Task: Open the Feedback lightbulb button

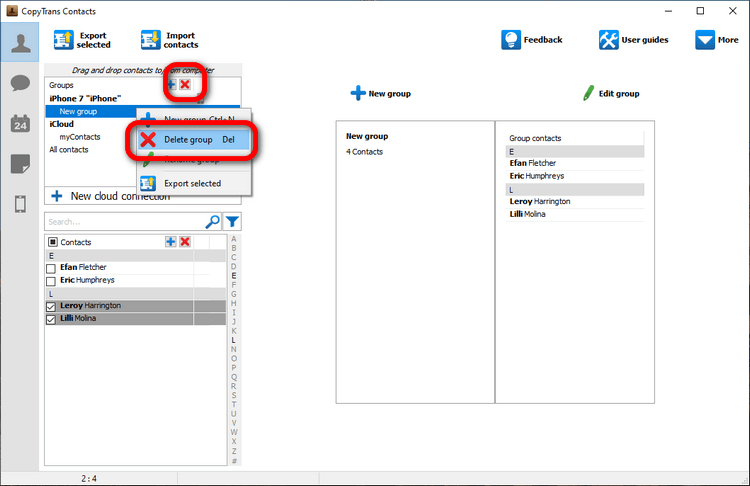Action: point(531,40)
